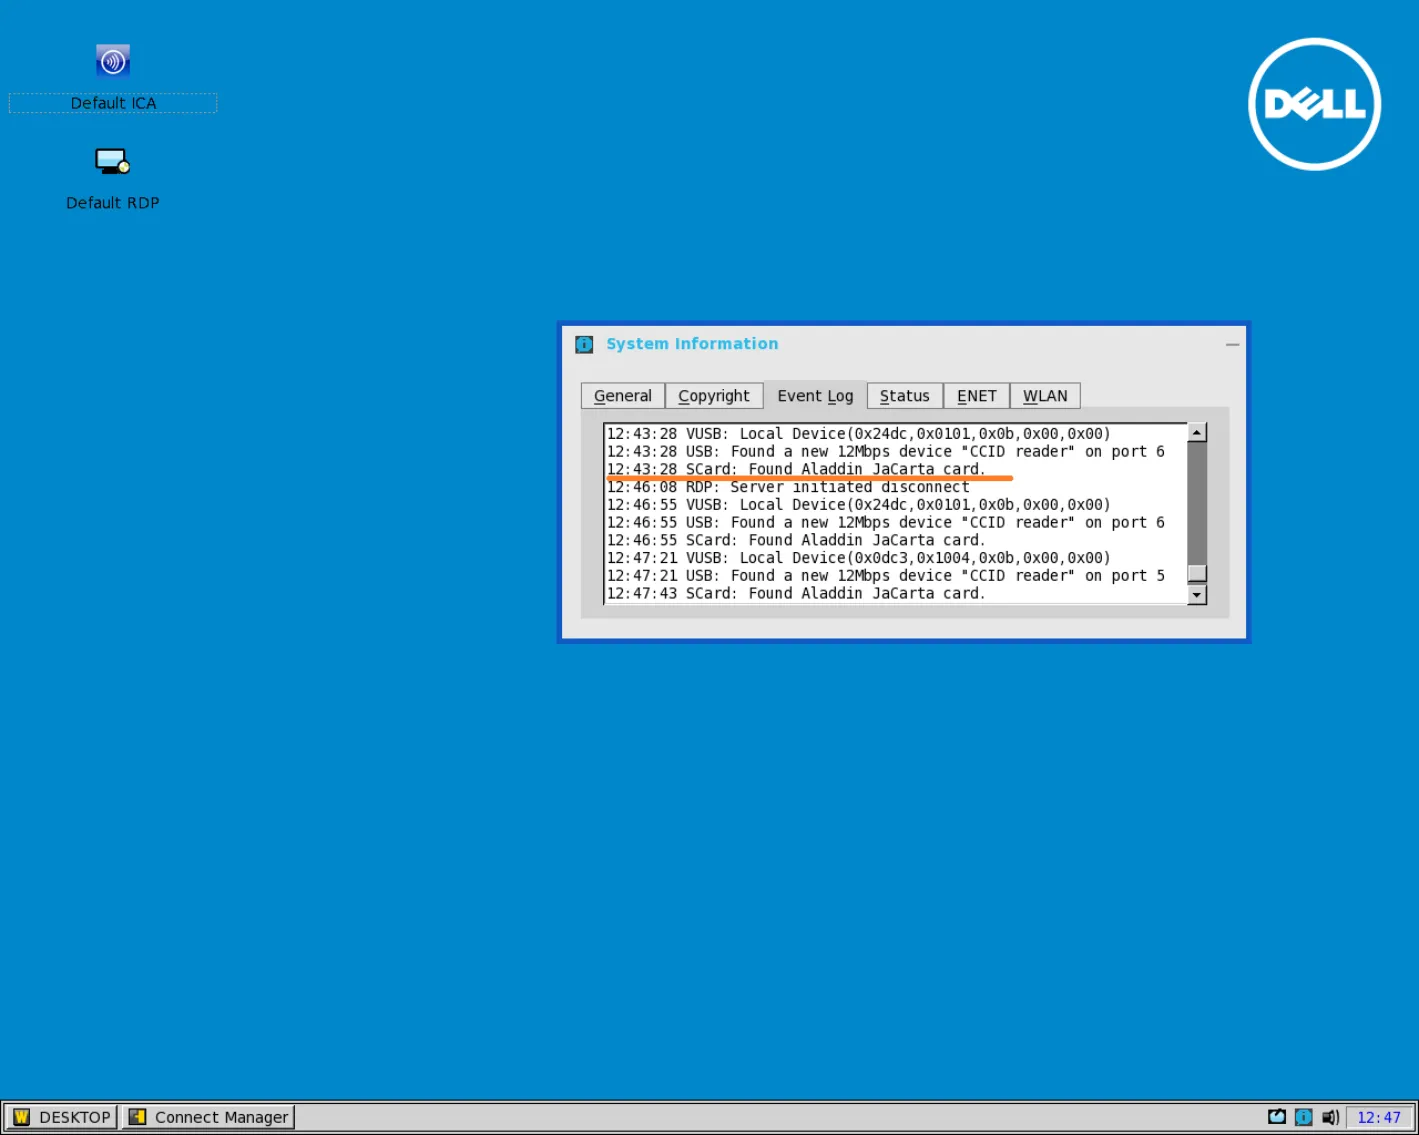Click the 12:47 taskbar clock
The width and height of the screenshot is (1419, 1135).
tap(1379, 1117)
